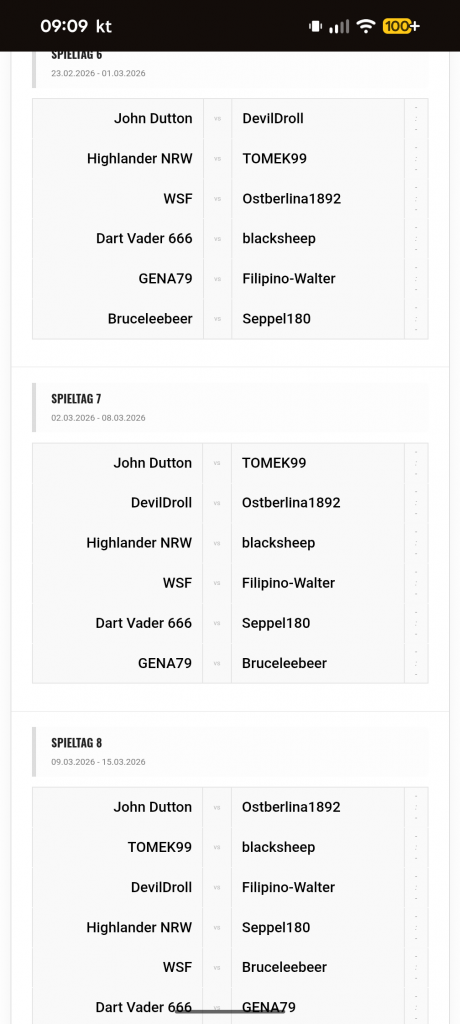
Task: Open blacksheep opponent of Highlander NRW
Action: [x=278, y=543]
